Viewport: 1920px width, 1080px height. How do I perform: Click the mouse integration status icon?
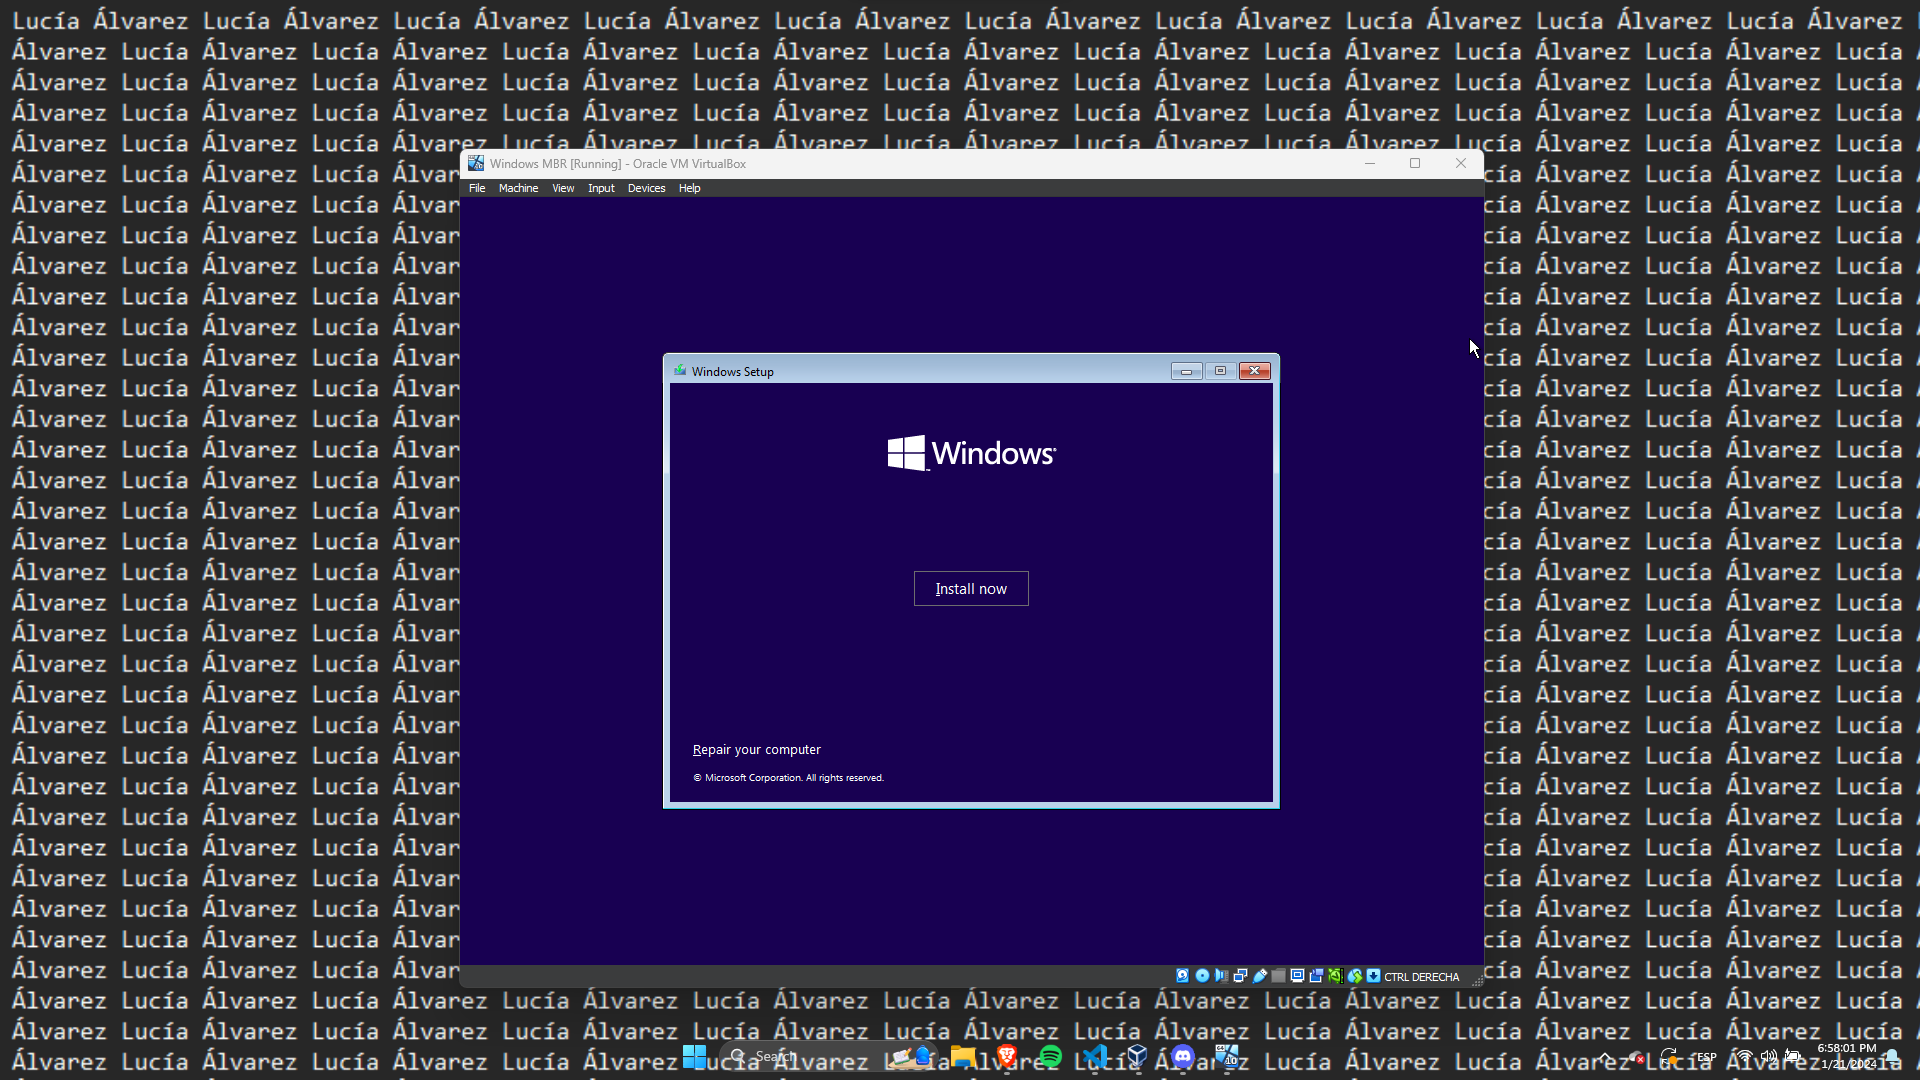(1355, 976)
